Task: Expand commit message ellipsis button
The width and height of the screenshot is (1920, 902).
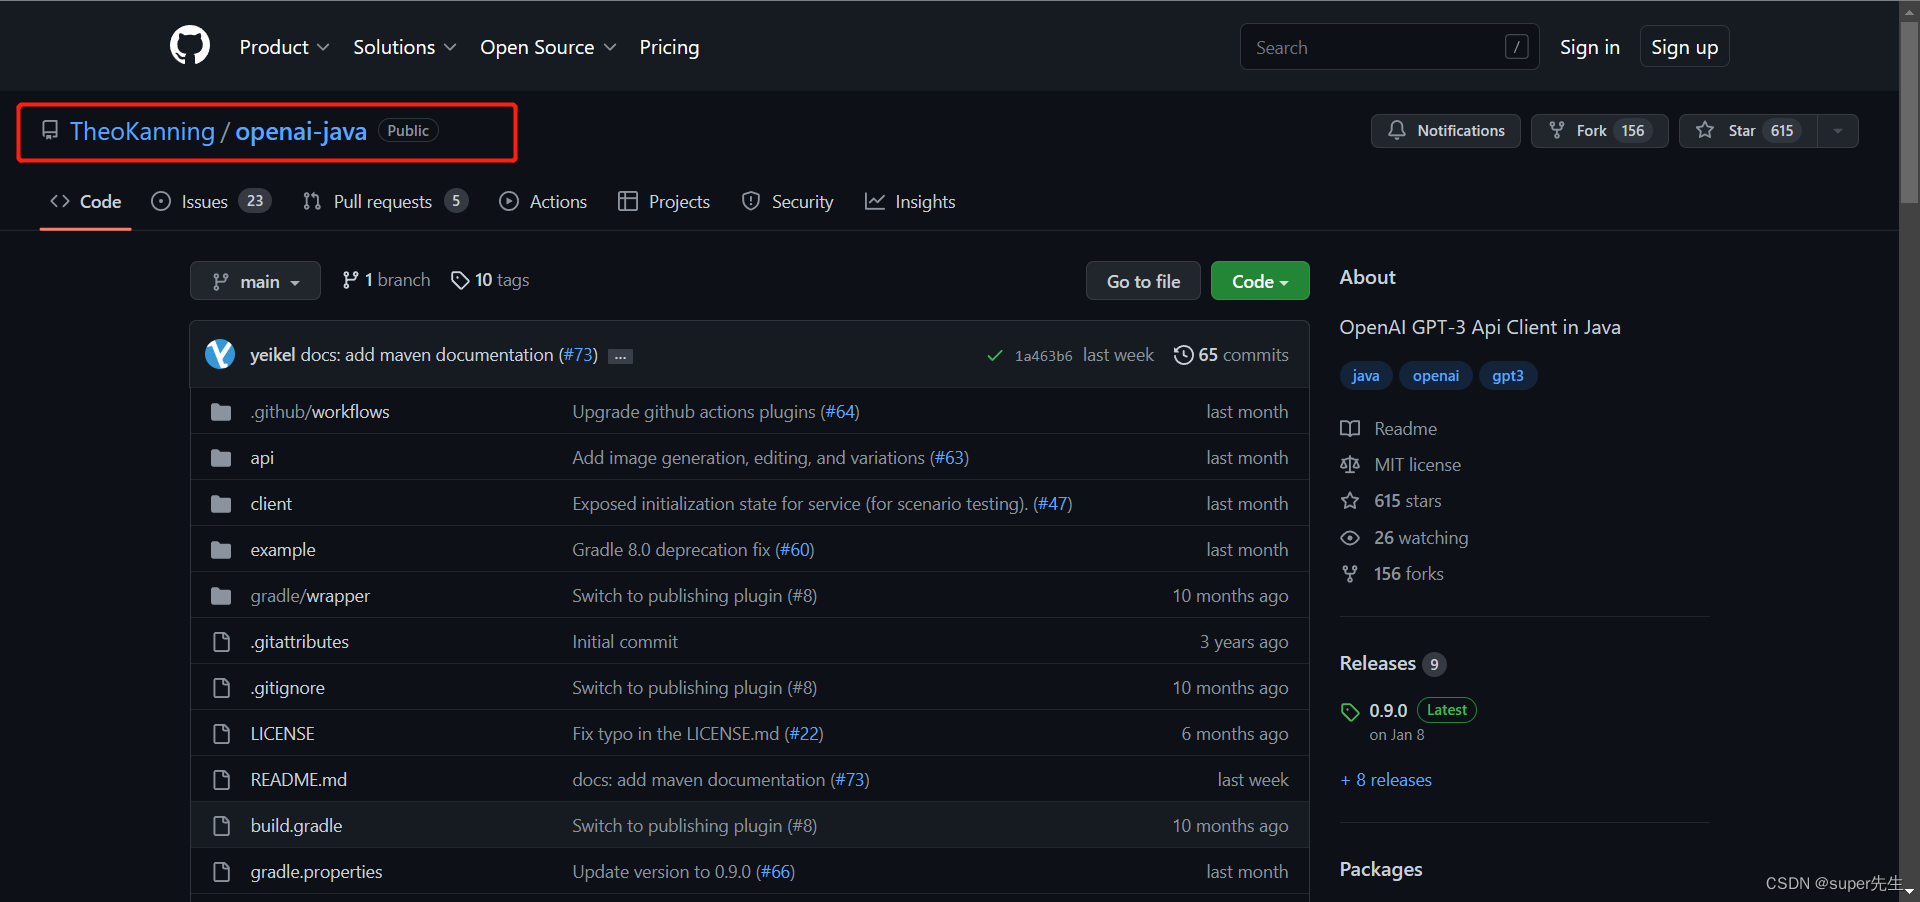Action: coord(621,357)
